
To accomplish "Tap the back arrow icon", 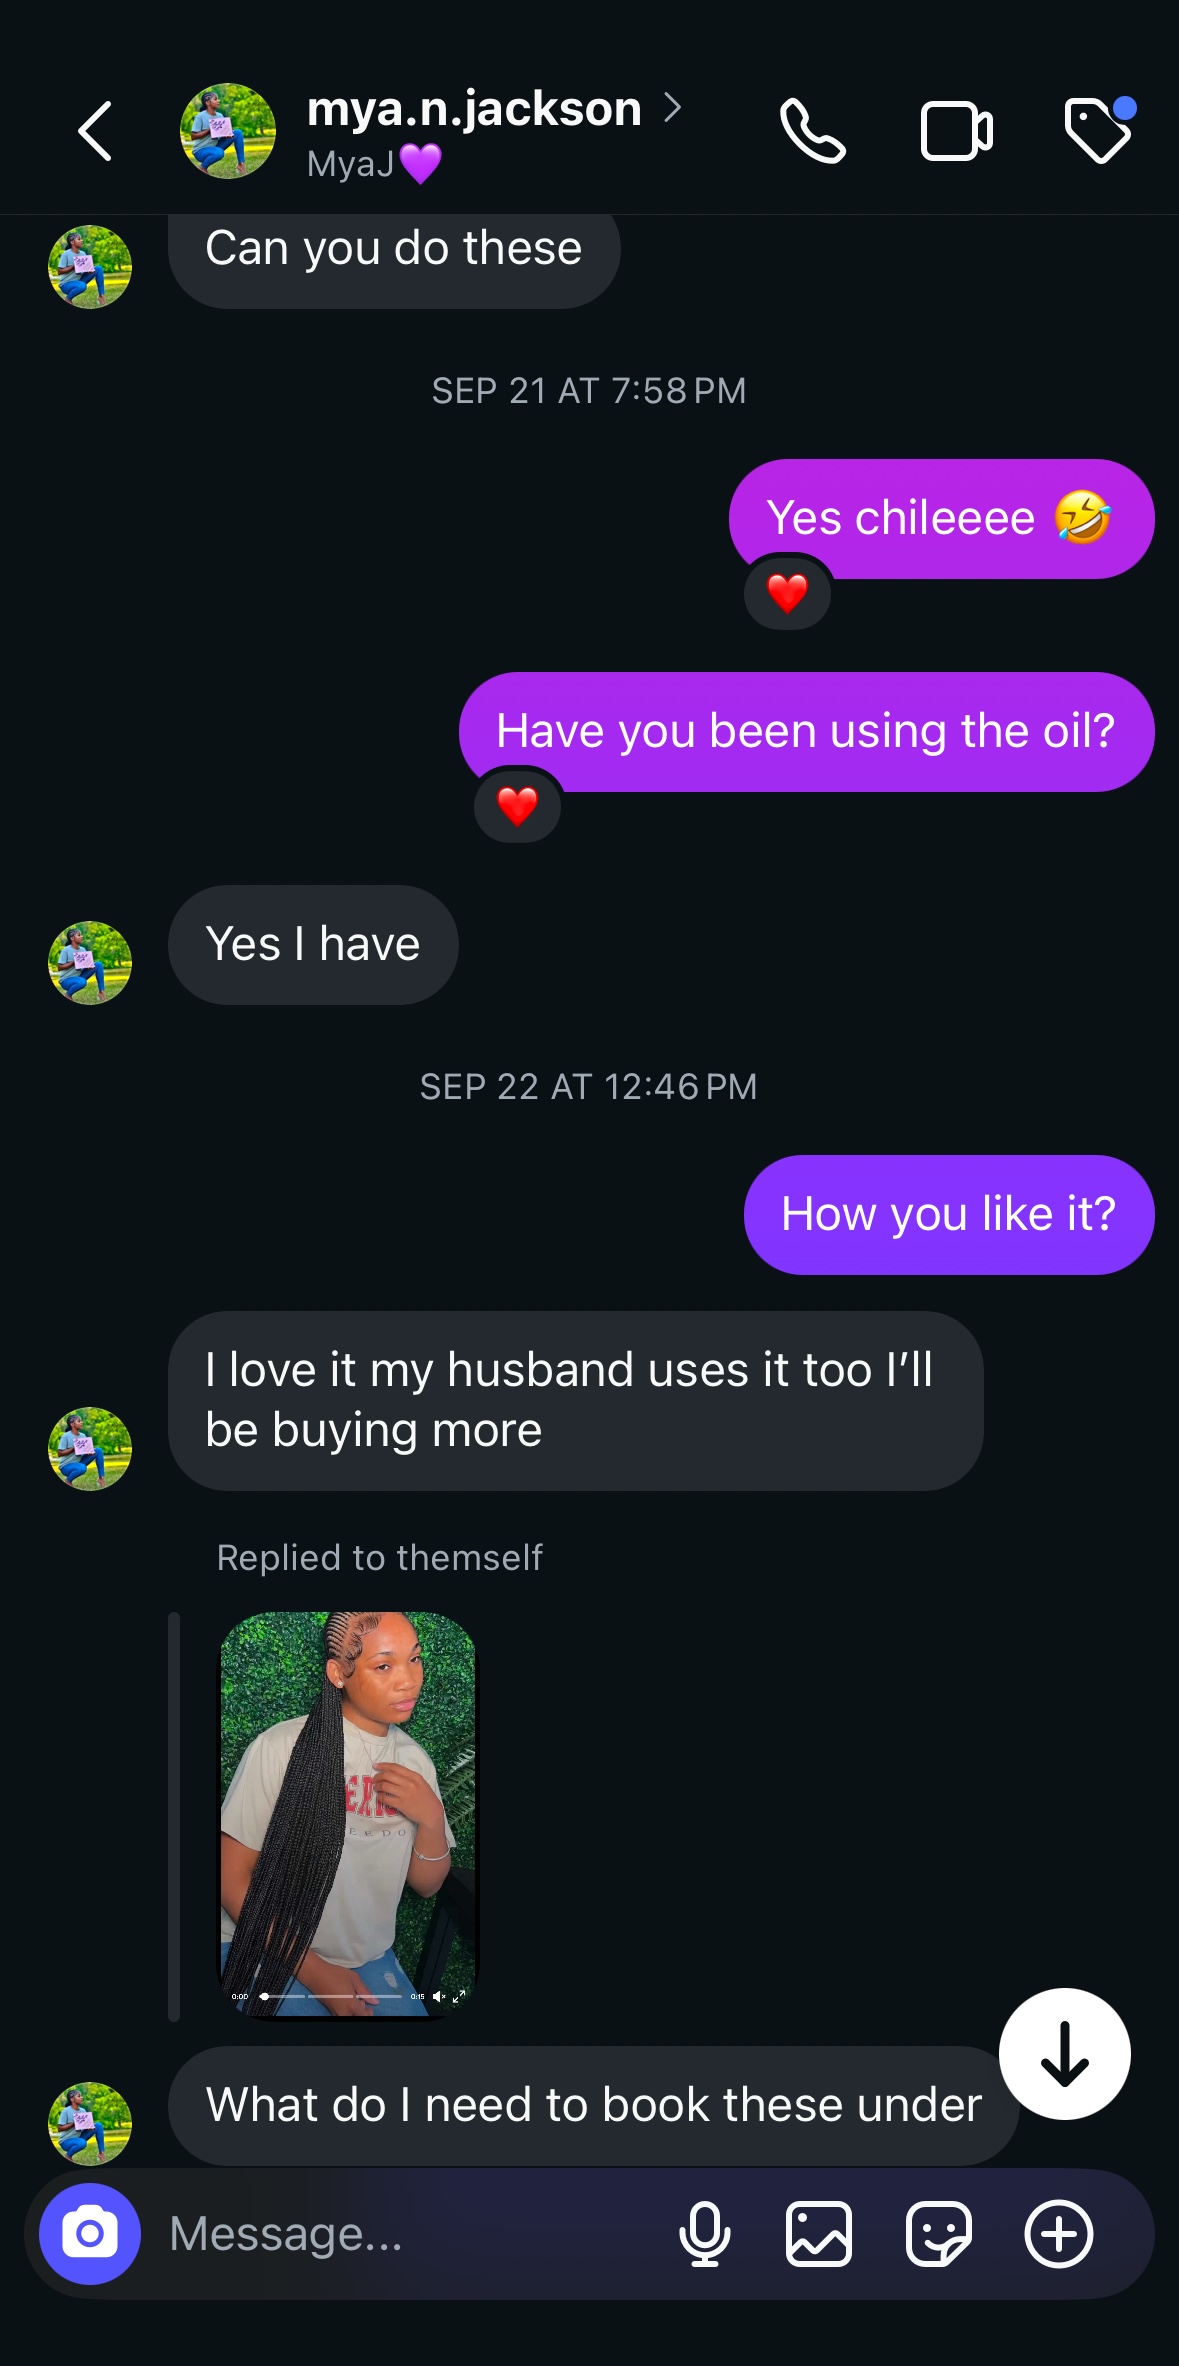I will [x=95, y=131].
